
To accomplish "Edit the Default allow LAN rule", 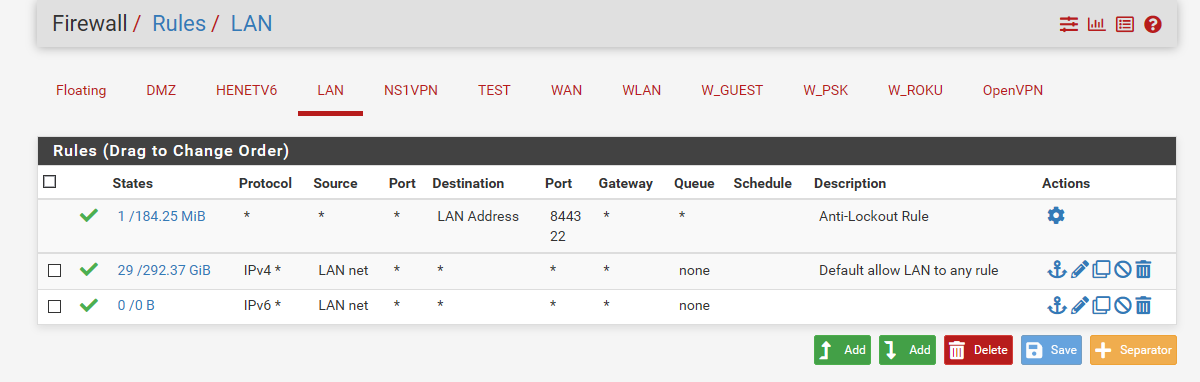I will [1079, 270].
